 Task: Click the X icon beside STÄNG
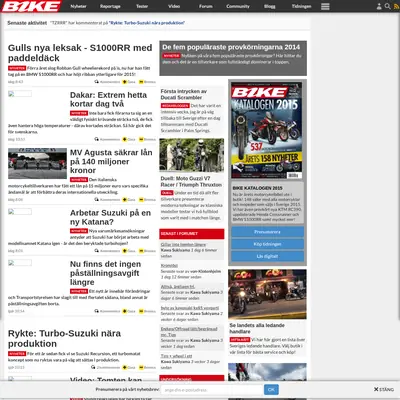click(376, 389)
